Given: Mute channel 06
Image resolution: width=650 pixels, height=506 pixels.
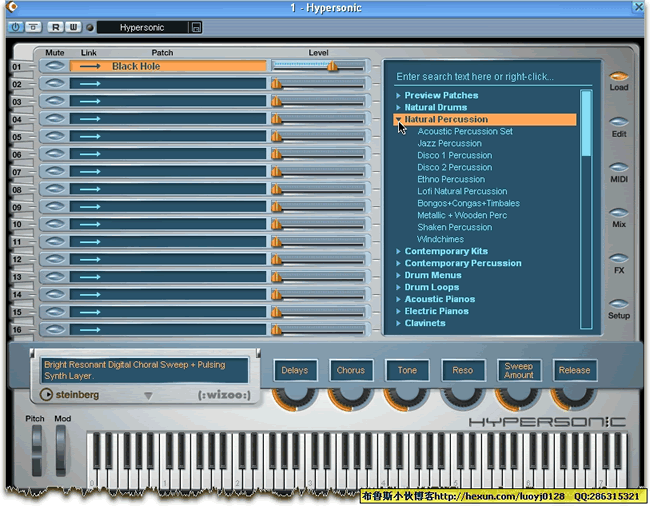Looking at the screenshot, I should [54, 154].
